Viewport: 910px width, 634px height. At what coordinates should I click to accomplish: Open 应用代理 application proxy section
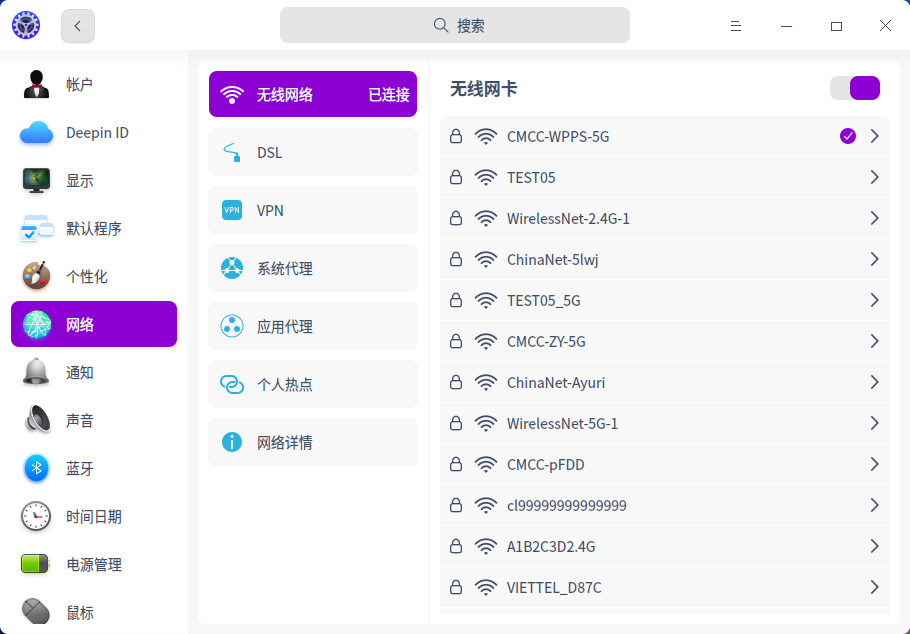point(313,326)
